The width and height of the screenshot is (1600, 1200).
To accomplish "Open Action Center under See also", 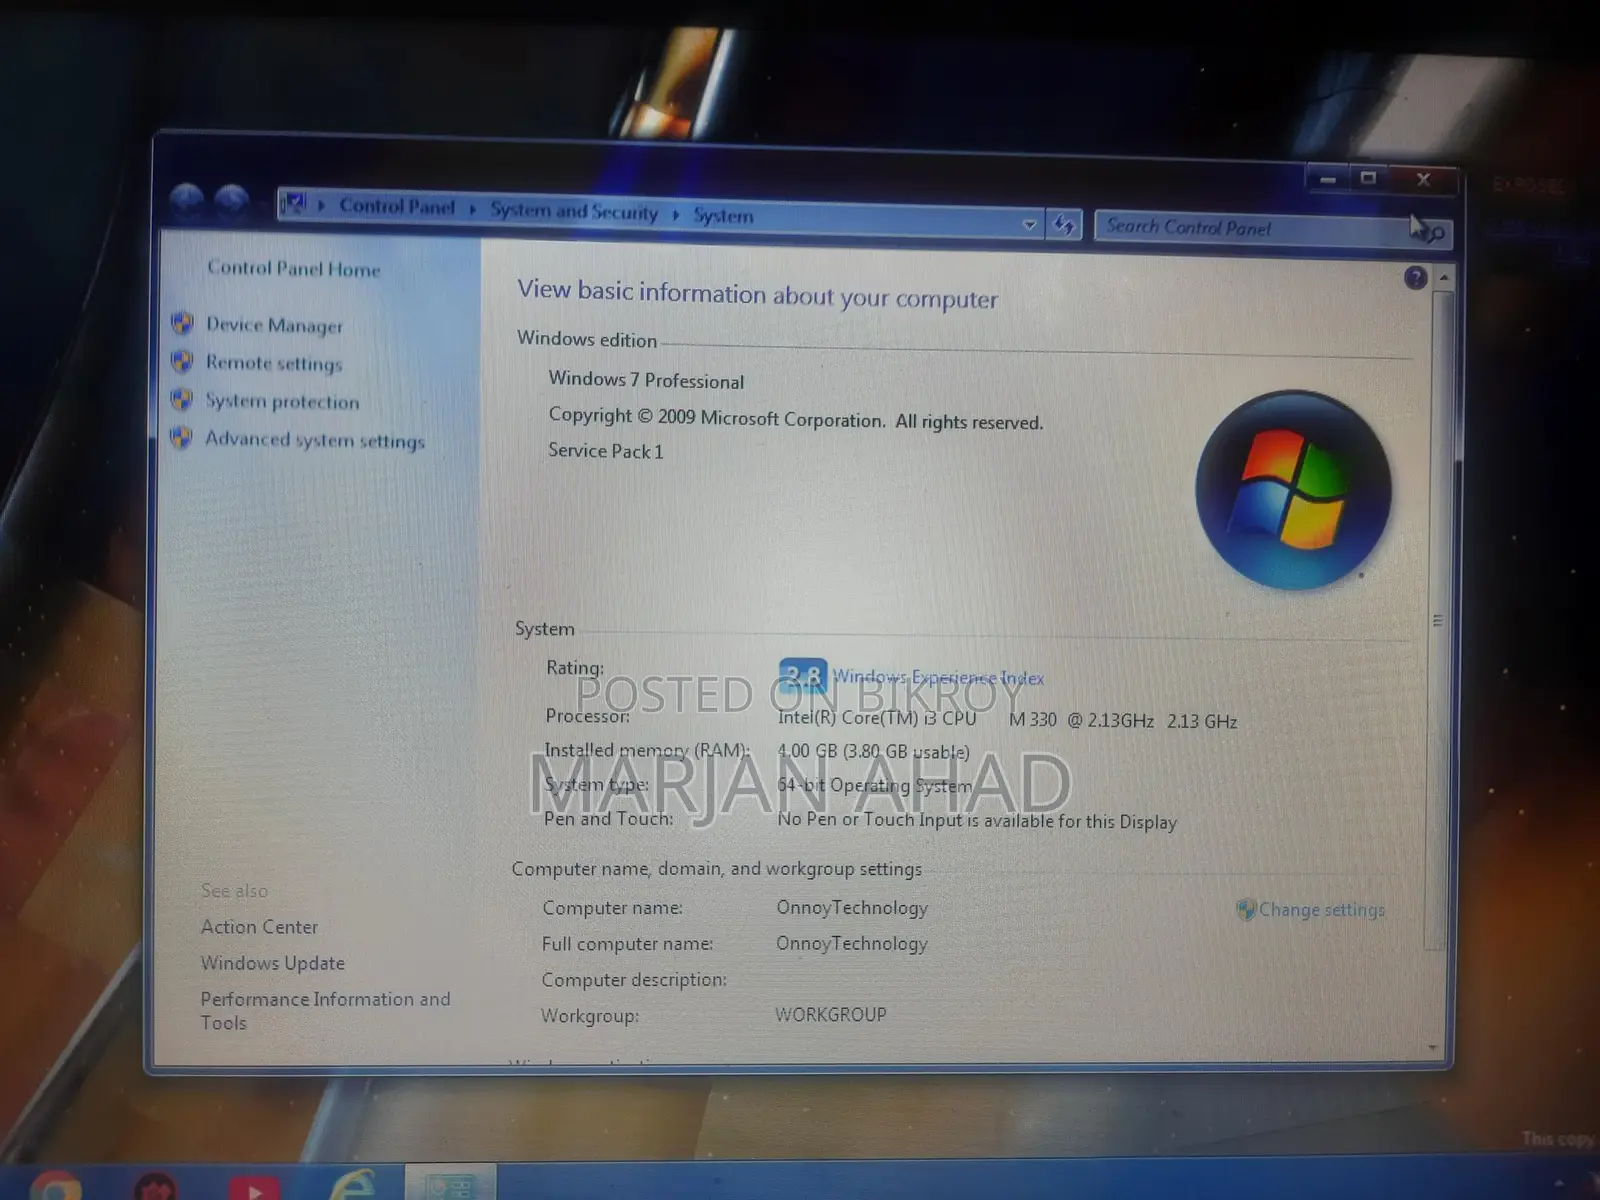I will click(x=259, y=927).
